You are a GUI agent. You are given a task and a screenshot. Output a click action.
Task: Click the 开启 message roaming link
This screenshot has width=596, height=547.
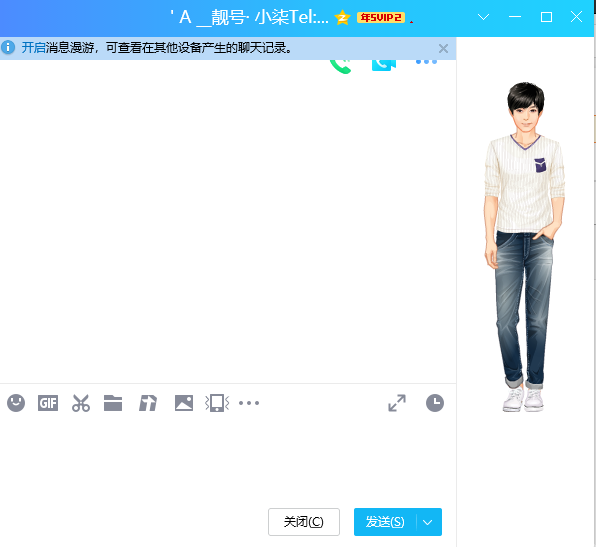click(x=33, y=48)
